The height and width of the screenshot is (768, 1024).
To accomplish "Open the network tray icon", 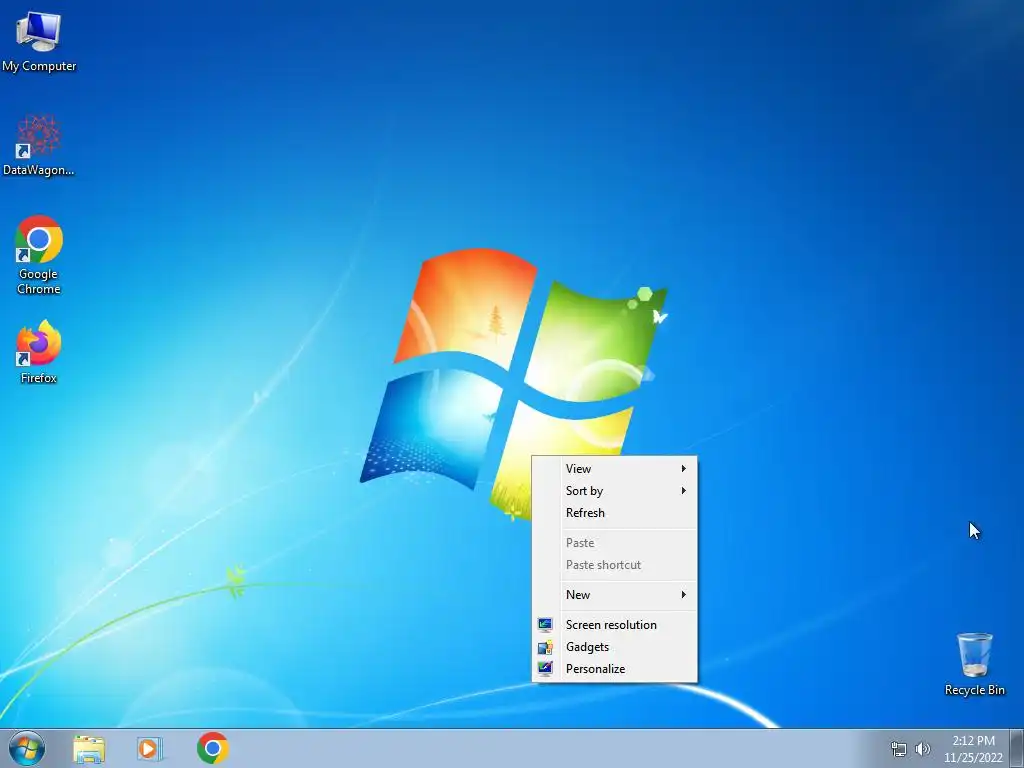I will tap(899, 749).
